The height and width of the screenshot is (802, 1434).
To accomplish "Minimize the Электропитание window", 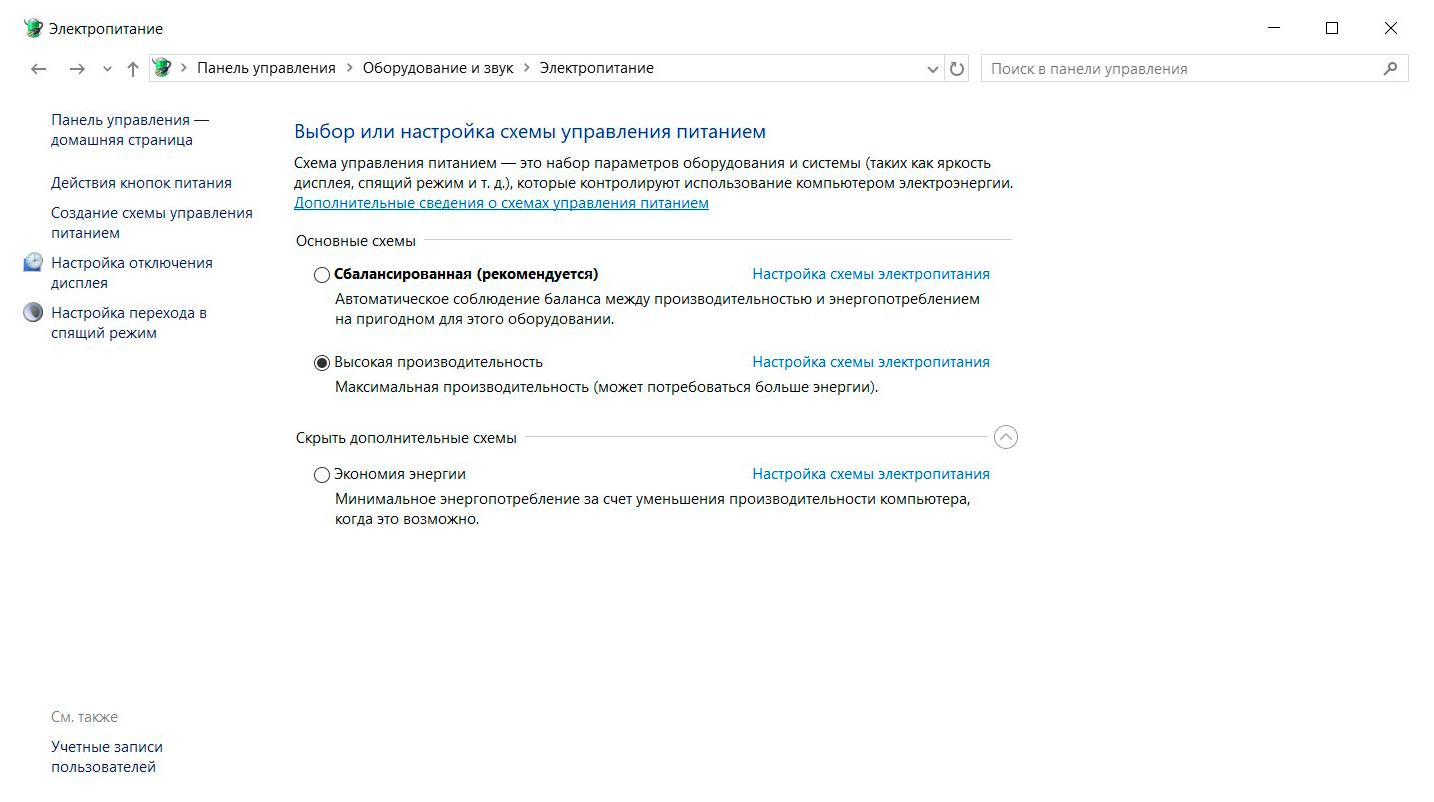I will click(x=1274, y=28).
